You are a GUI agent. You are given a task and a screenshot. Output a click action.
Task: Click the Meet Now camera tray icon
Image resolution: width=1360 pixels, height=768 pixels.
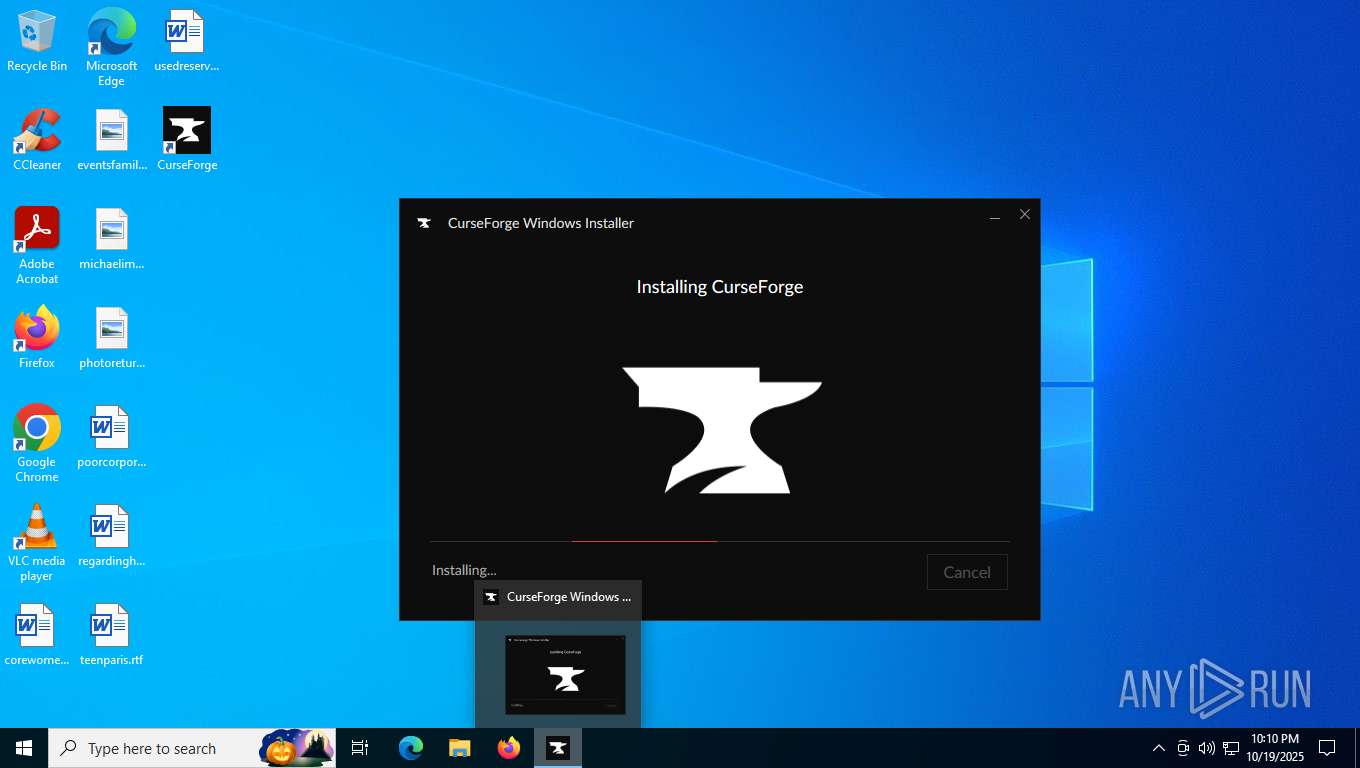(x=1183, y=748)
